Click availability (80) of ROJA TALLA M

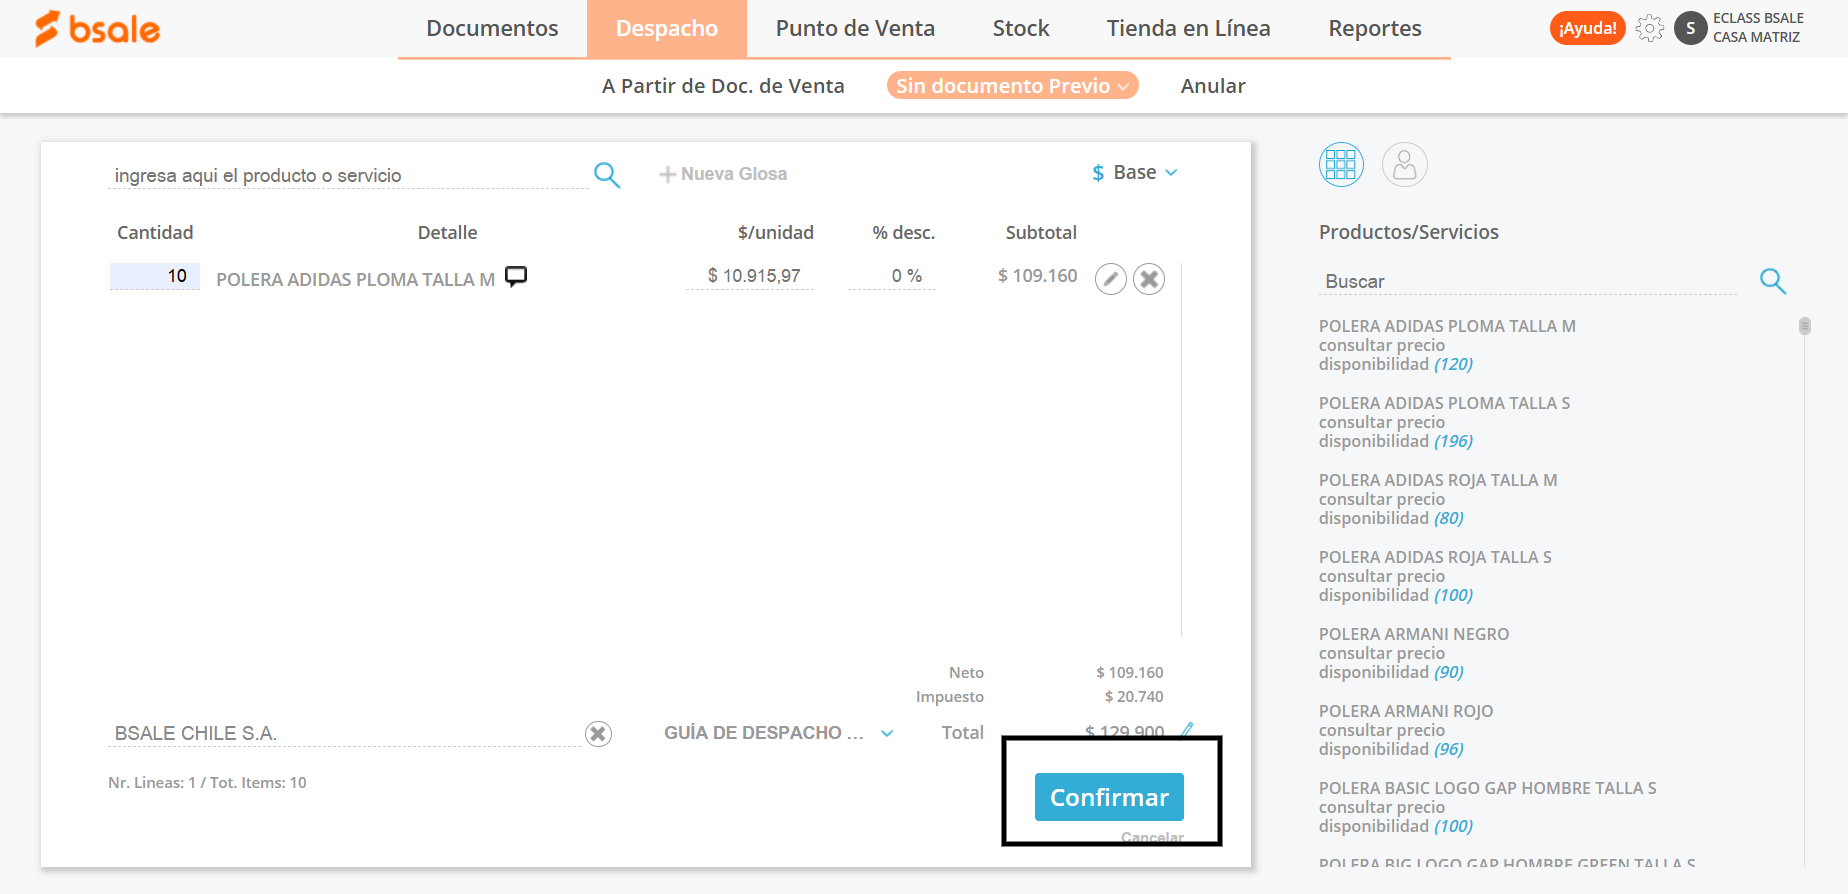tap(1448, 518)
